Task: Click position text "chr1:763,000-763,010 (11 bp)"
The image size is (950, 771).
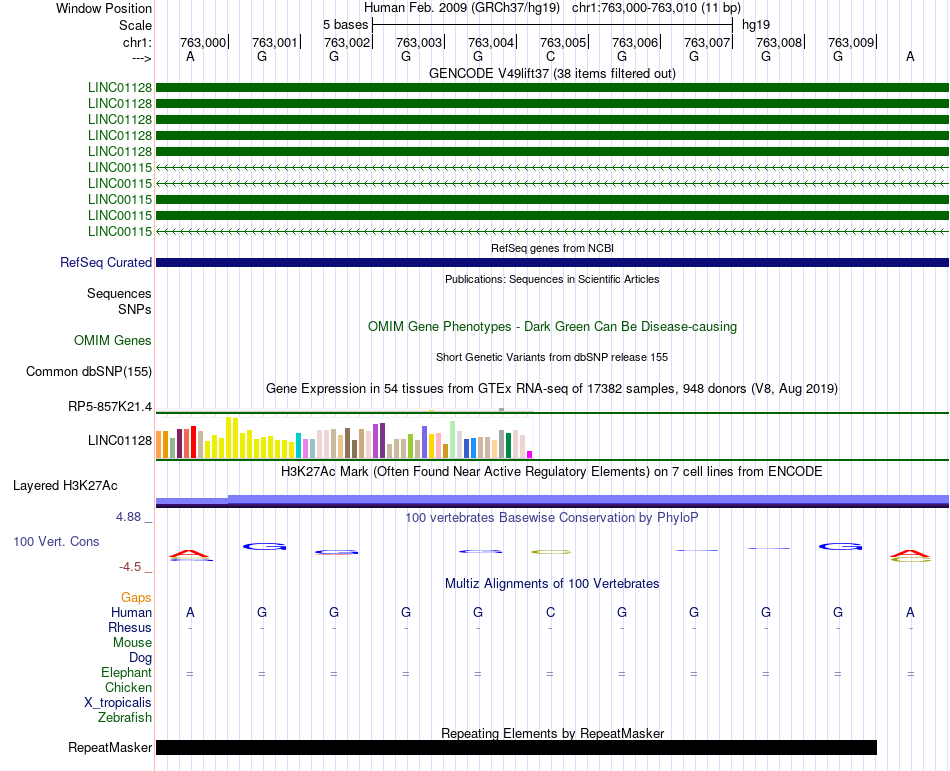Action: pos(656,8)
